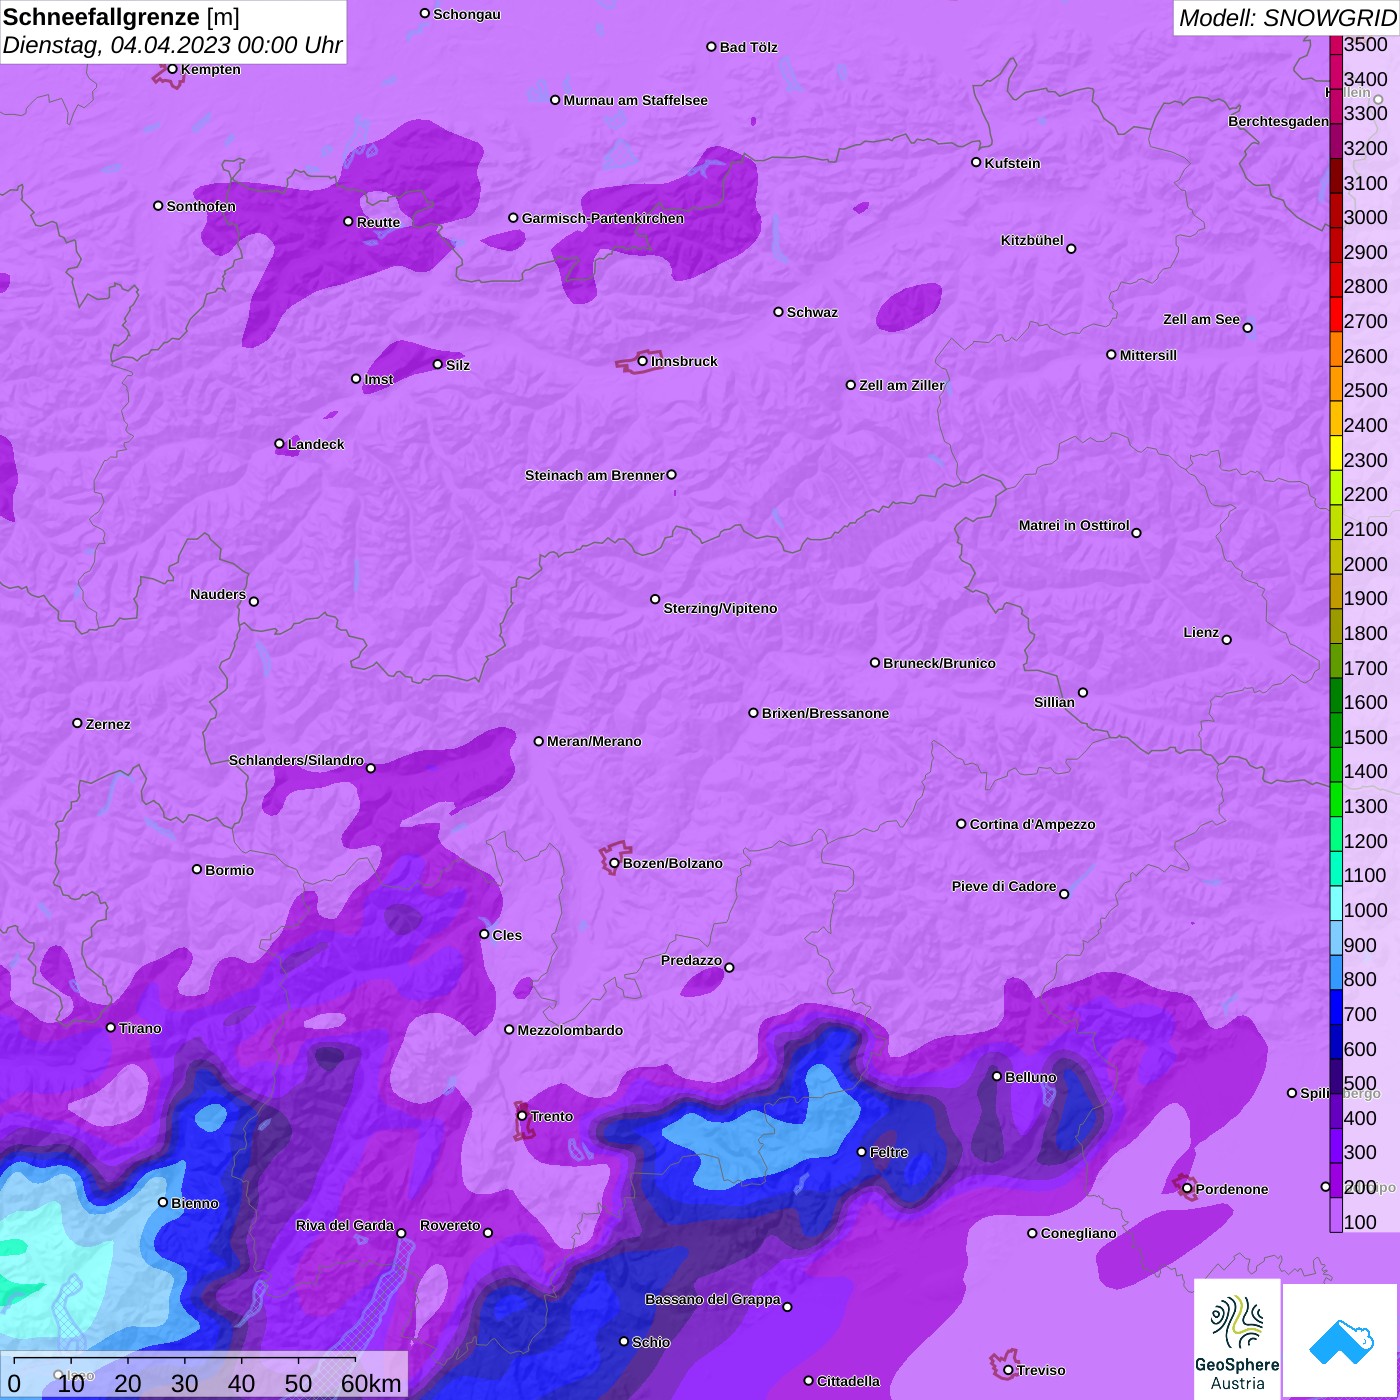
Task: Click the light cyan 1000 legend swatch
Action: pos(1336,903)
